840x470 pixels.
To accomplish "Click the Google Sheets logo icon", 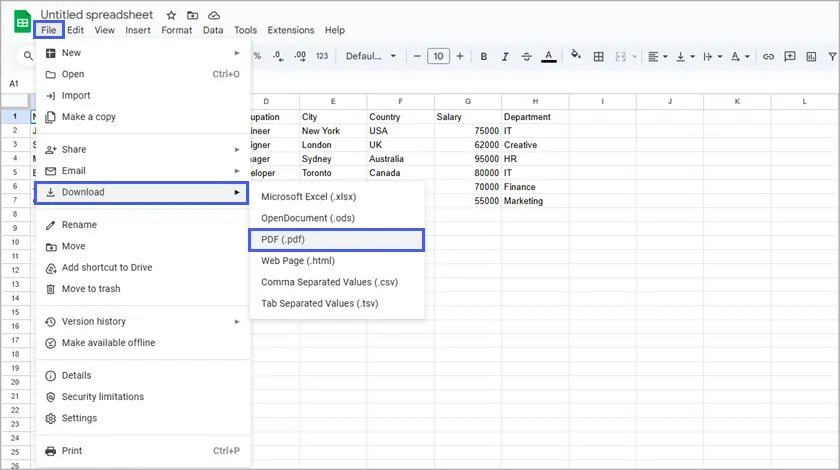I will point(22,22).
